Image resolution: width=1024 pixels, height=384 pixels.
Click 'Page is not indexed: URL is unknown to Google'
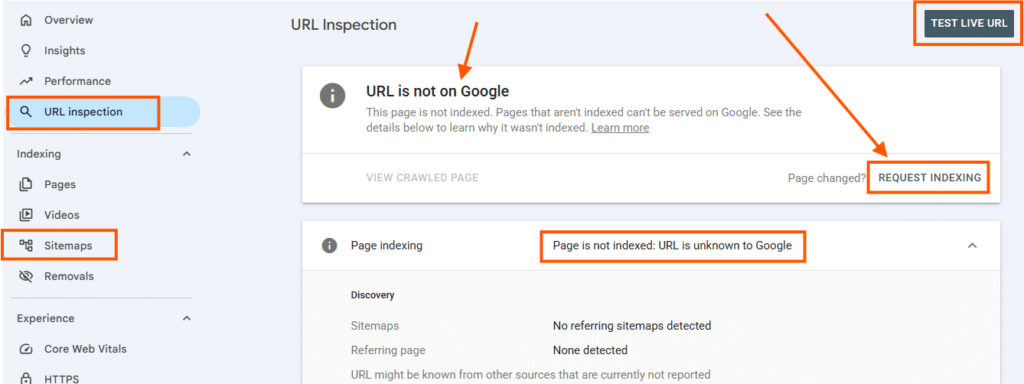pyautogui.click(x=673, y=246)
